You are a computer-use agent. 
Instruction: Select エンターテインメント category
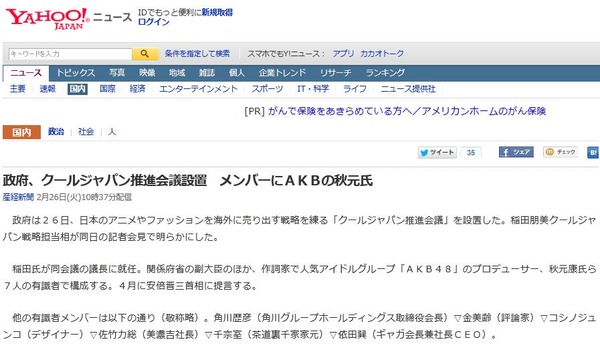tap(198, 89)
